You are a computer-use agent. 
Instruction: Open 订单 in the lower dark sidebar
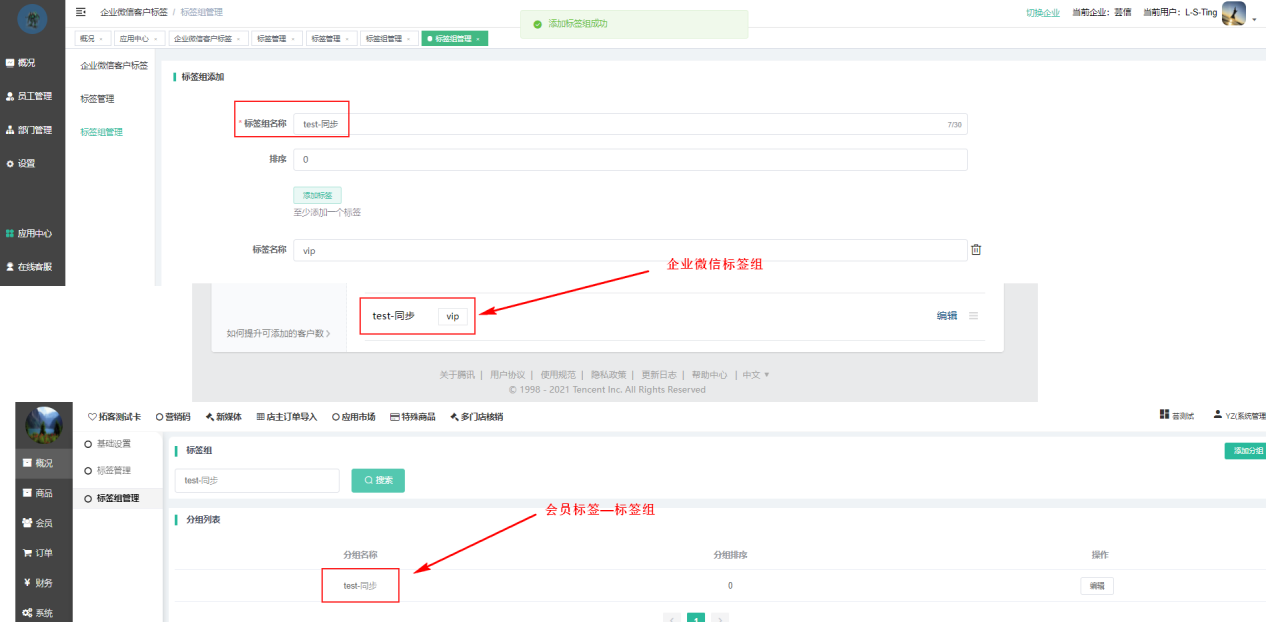[38, 552]
